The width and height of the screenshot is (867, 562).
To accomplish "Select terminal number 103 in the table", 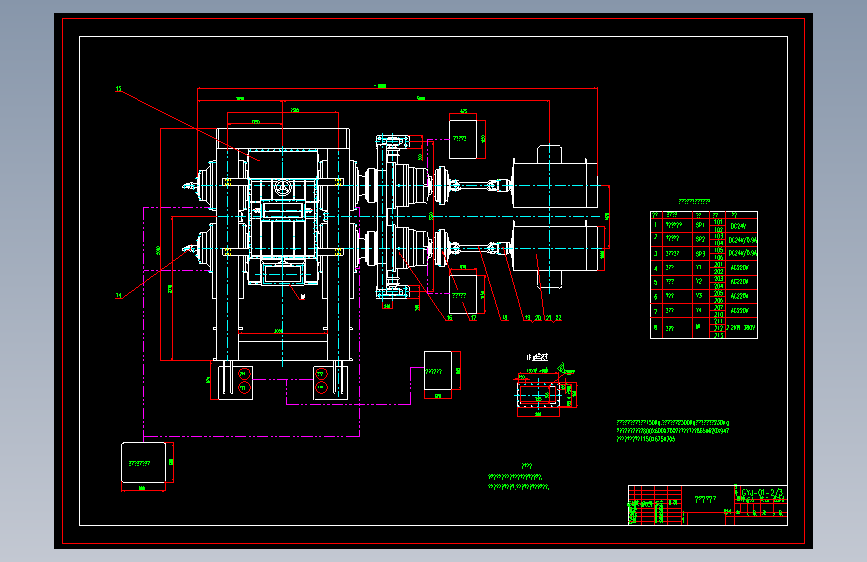I will click(718, 236).
